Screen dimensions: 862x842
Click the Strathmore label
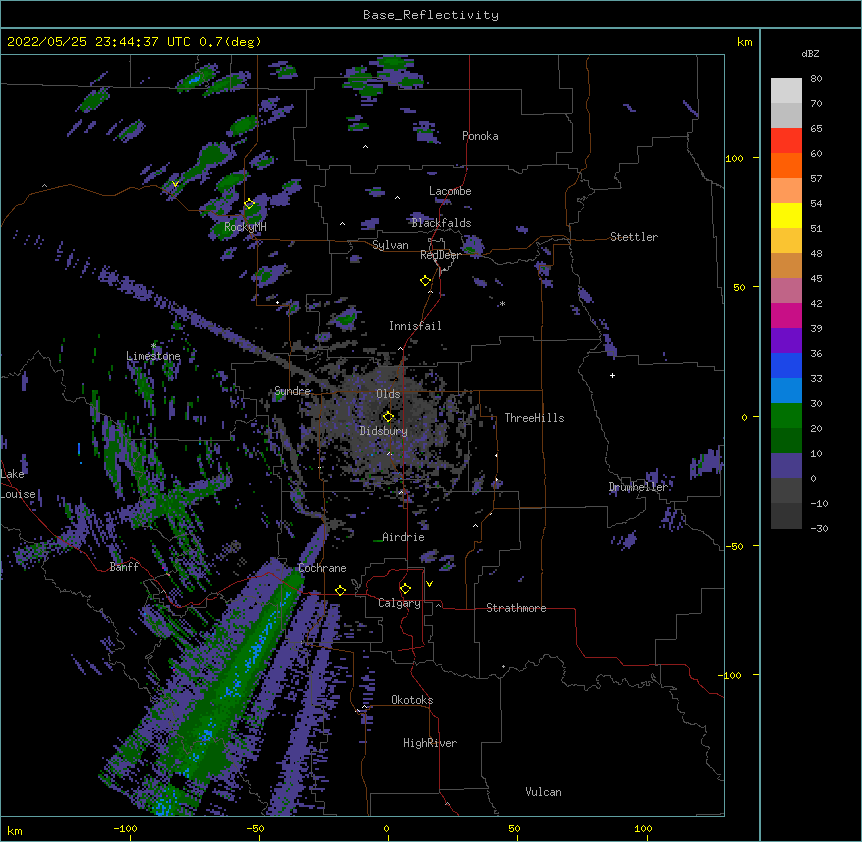(516, 608)
